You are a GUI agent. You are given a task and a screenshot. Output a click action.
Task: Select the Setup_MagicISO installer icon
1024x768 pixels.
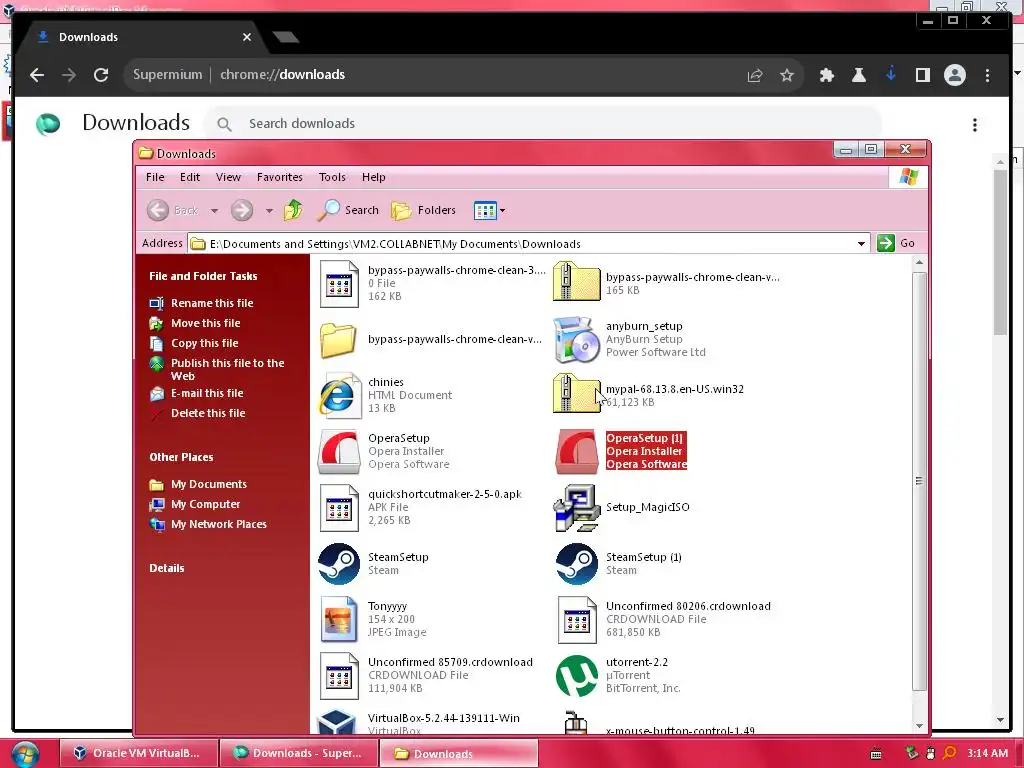(577, 507)
